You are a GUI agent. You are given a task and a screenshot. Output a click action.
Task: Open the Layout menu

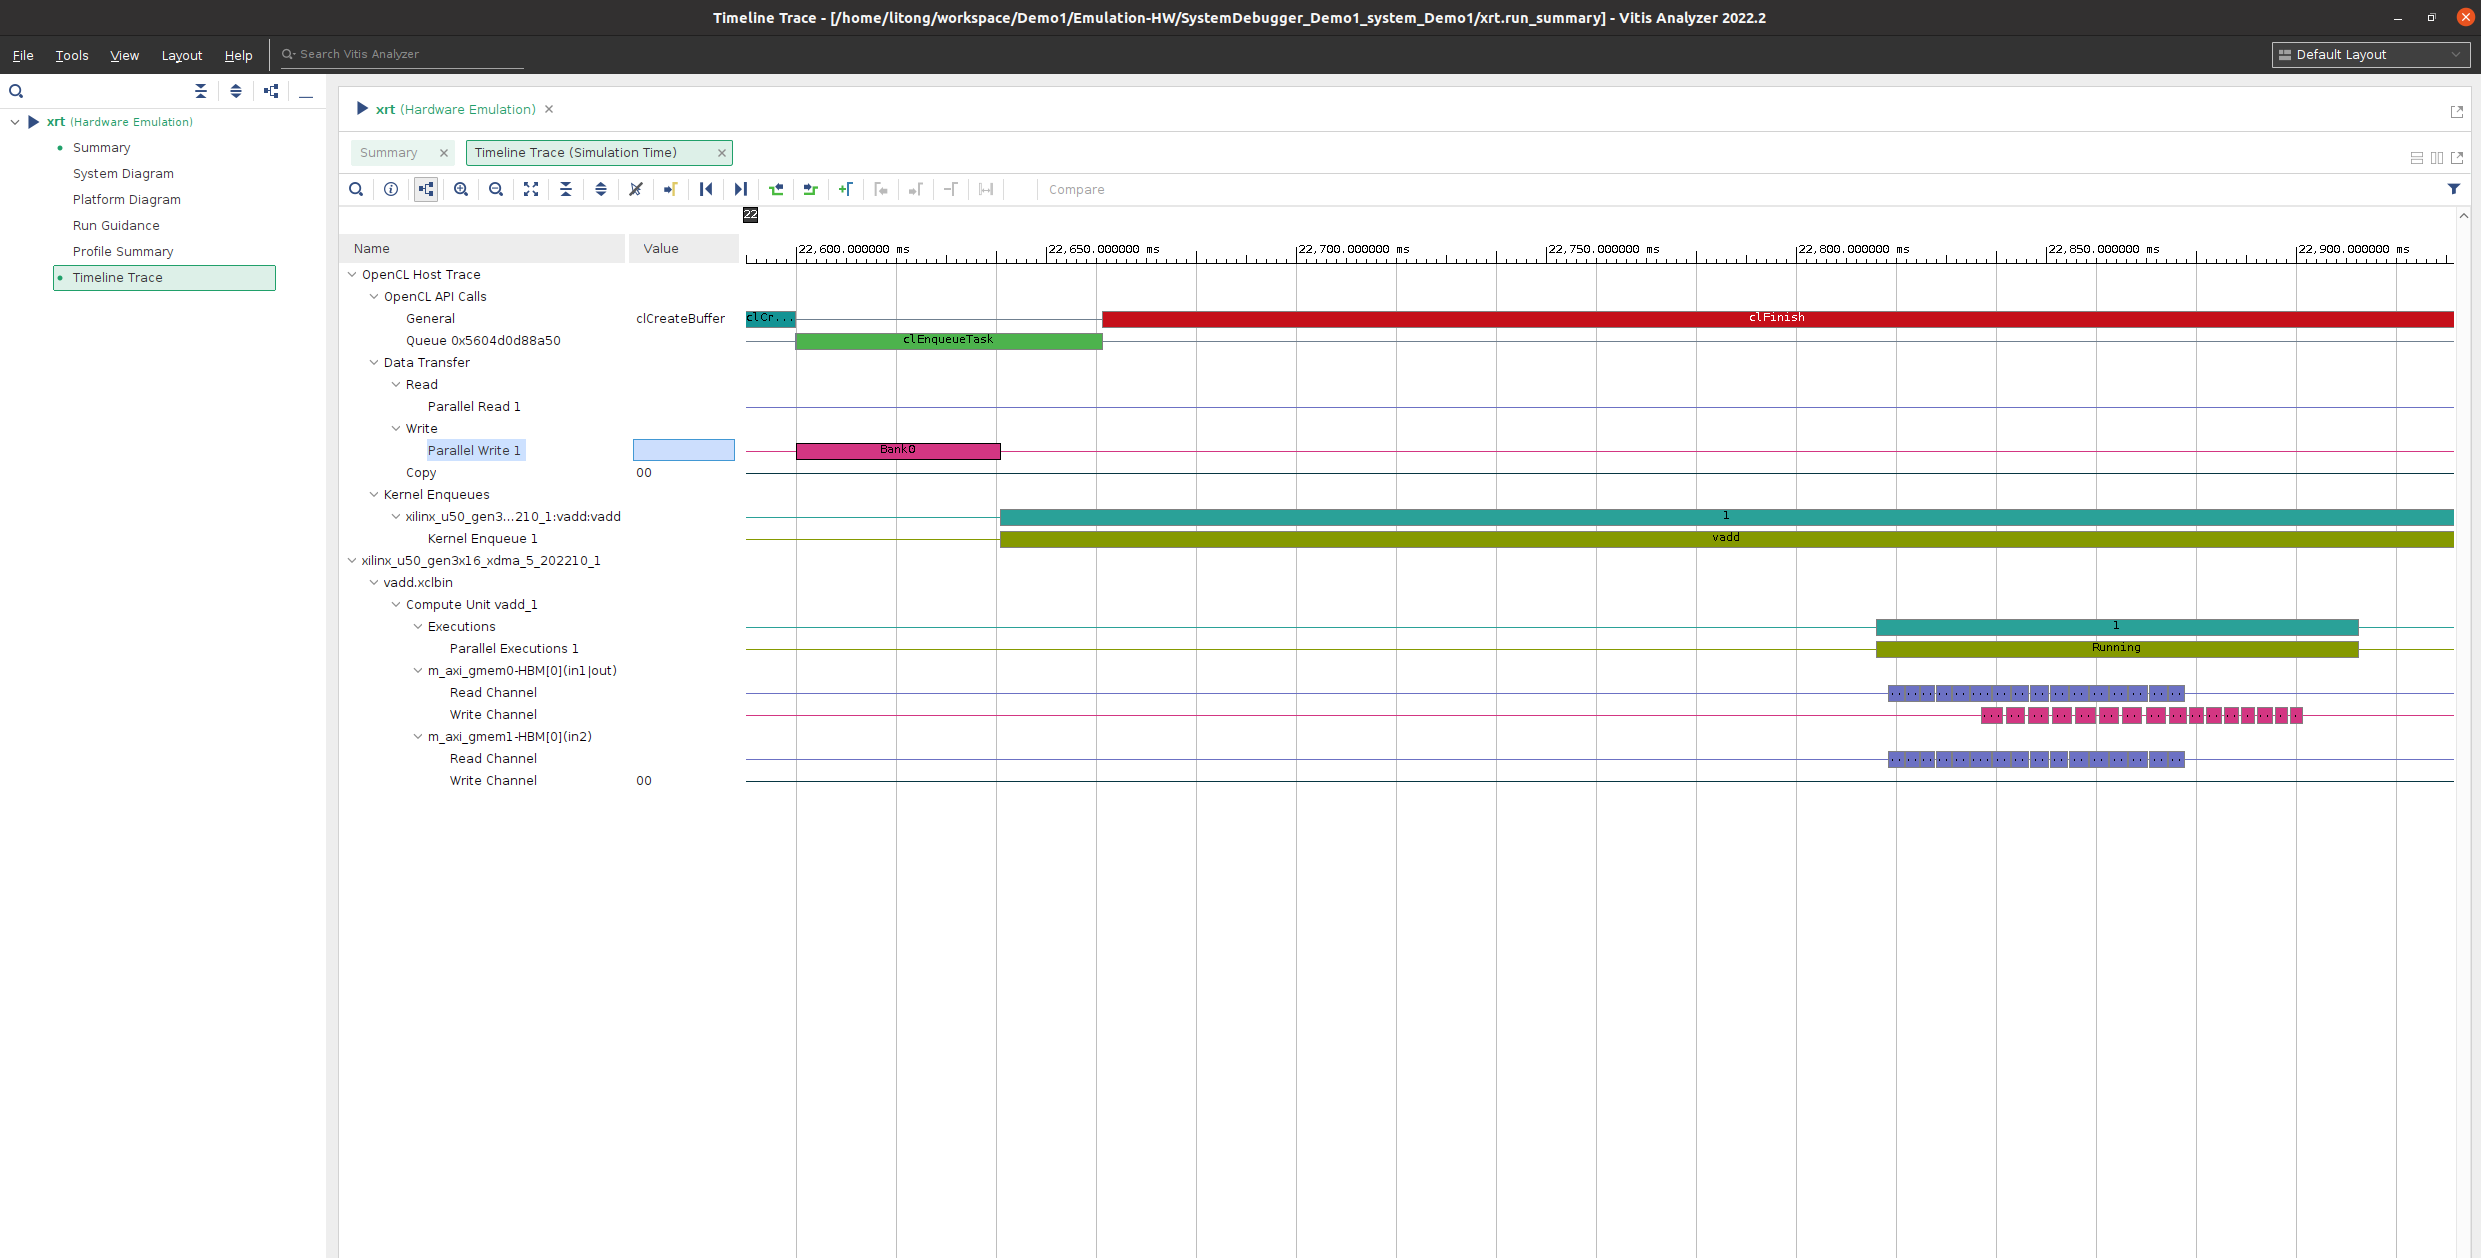(182, 55)
